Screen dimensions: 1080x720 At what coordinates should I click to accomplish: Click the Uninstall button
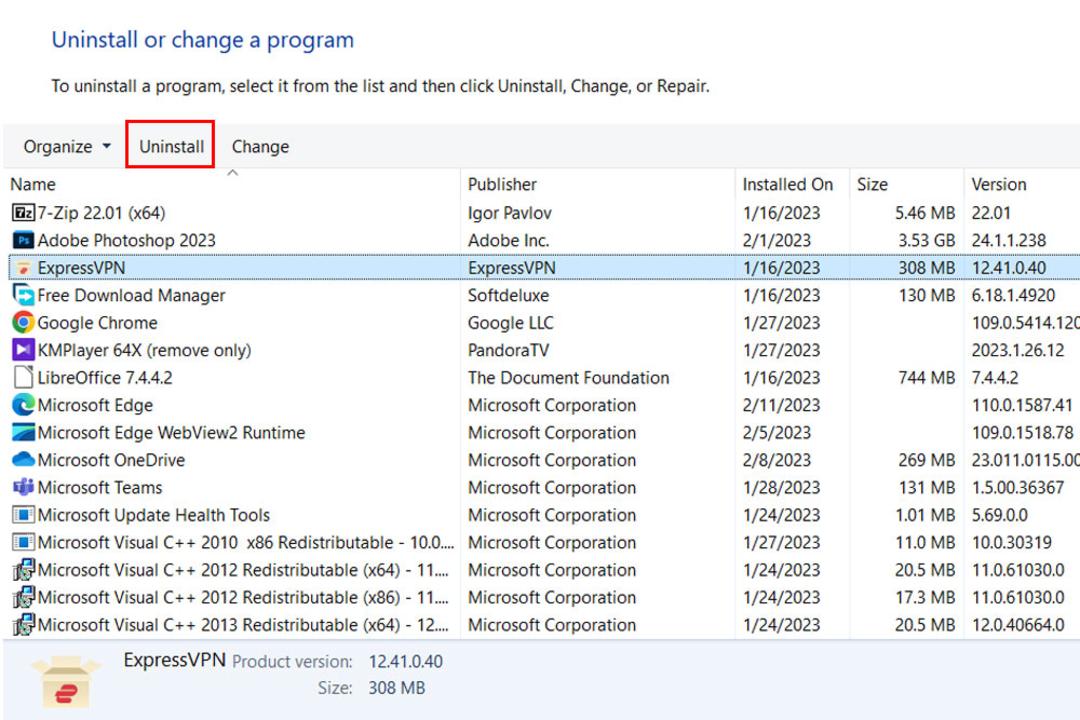(x=171, y=146)
